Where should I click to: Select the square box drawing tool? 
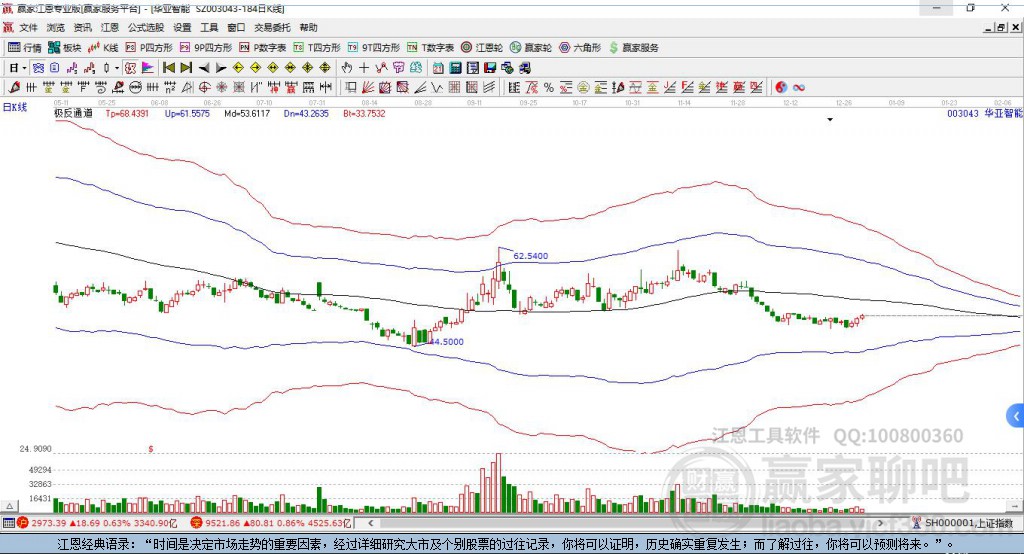click(350, 87)
